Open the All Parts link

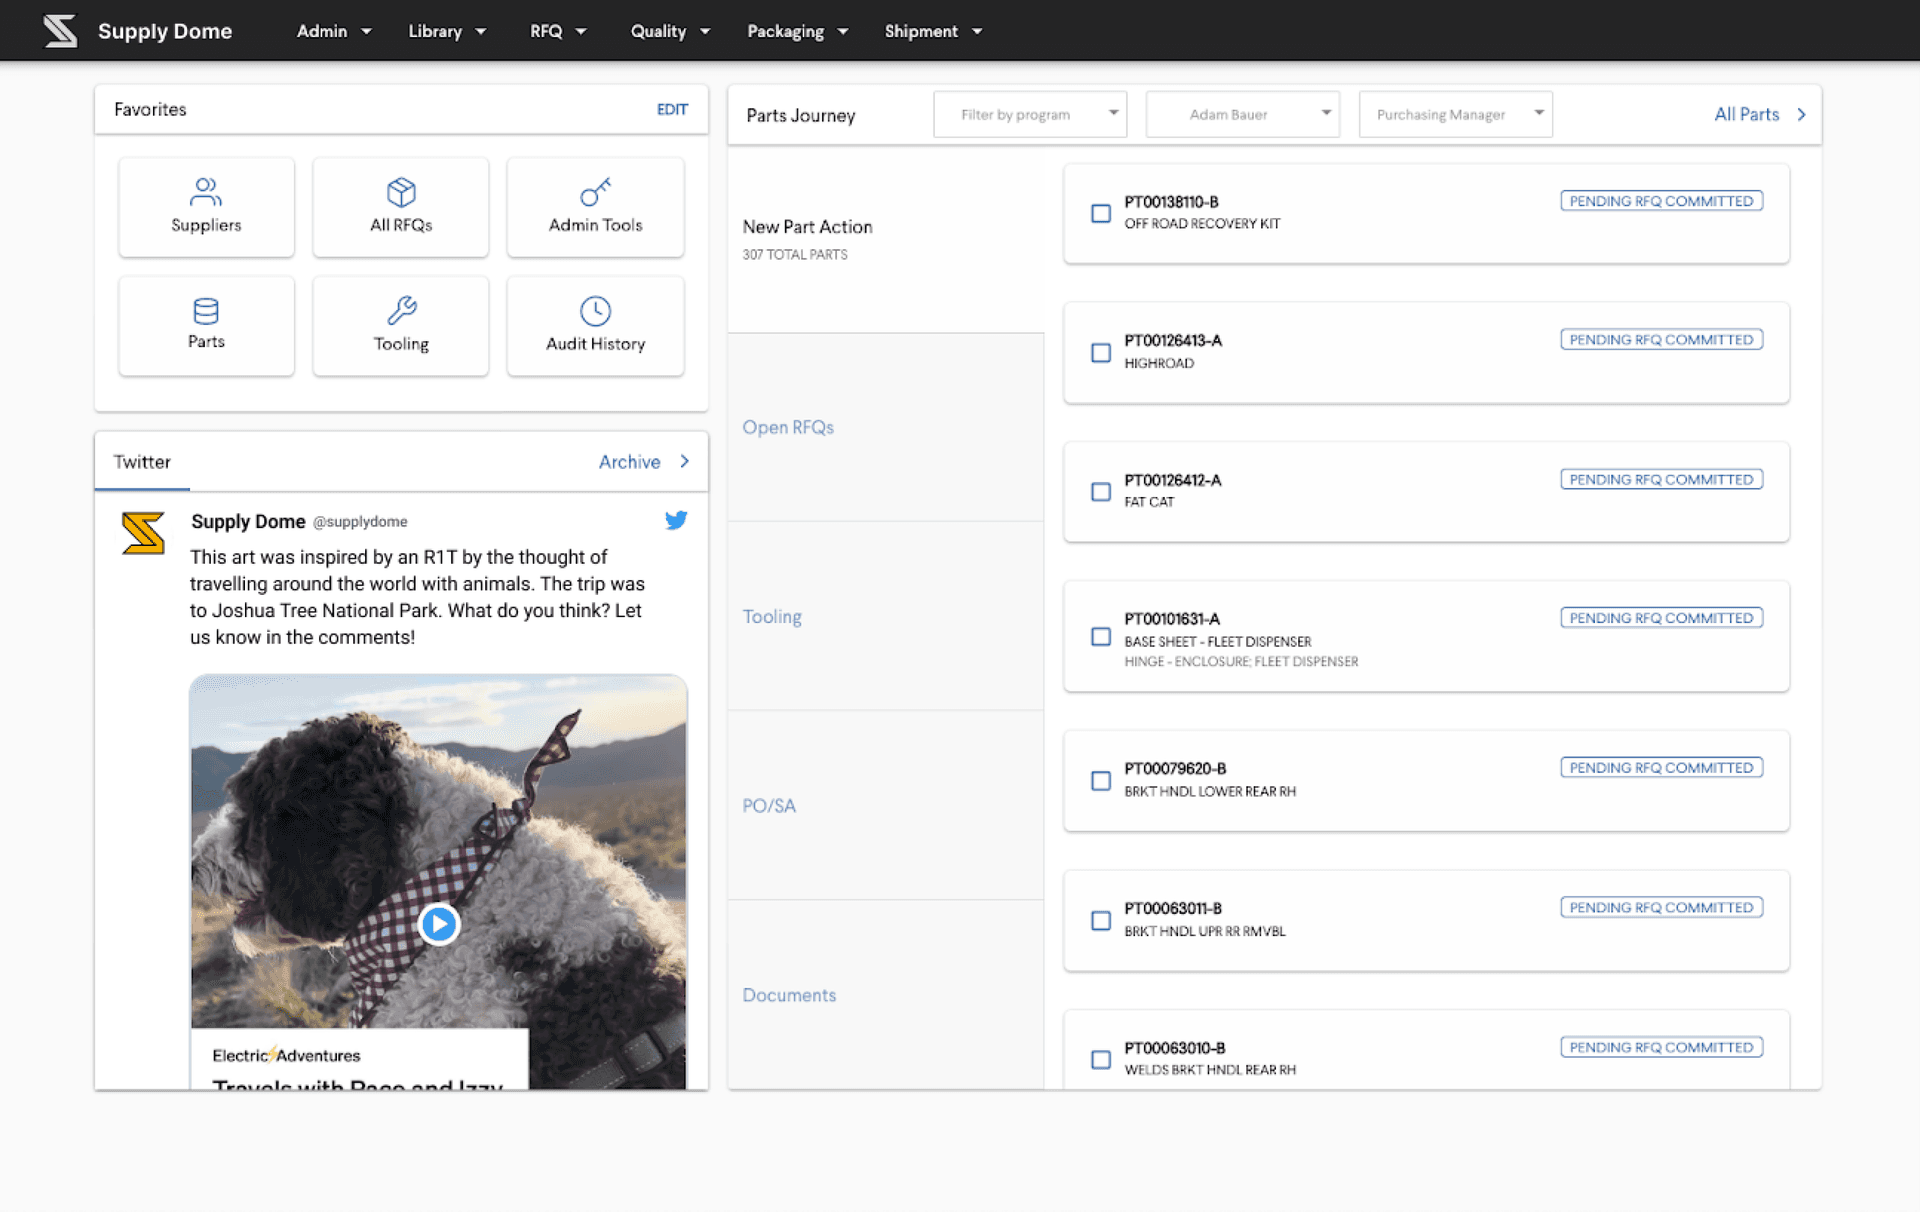(x=1746, y=114)
